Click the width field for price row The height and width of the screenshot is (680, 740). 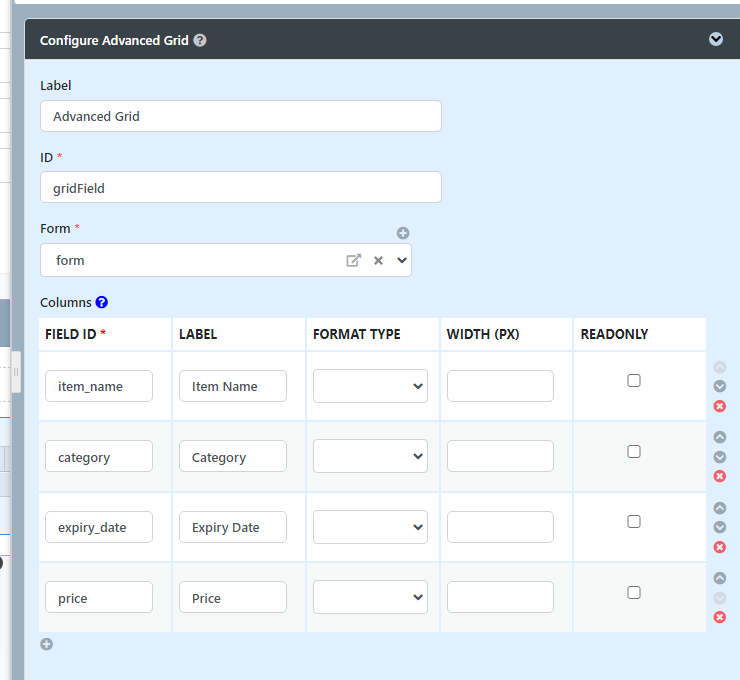click(500, 597)
